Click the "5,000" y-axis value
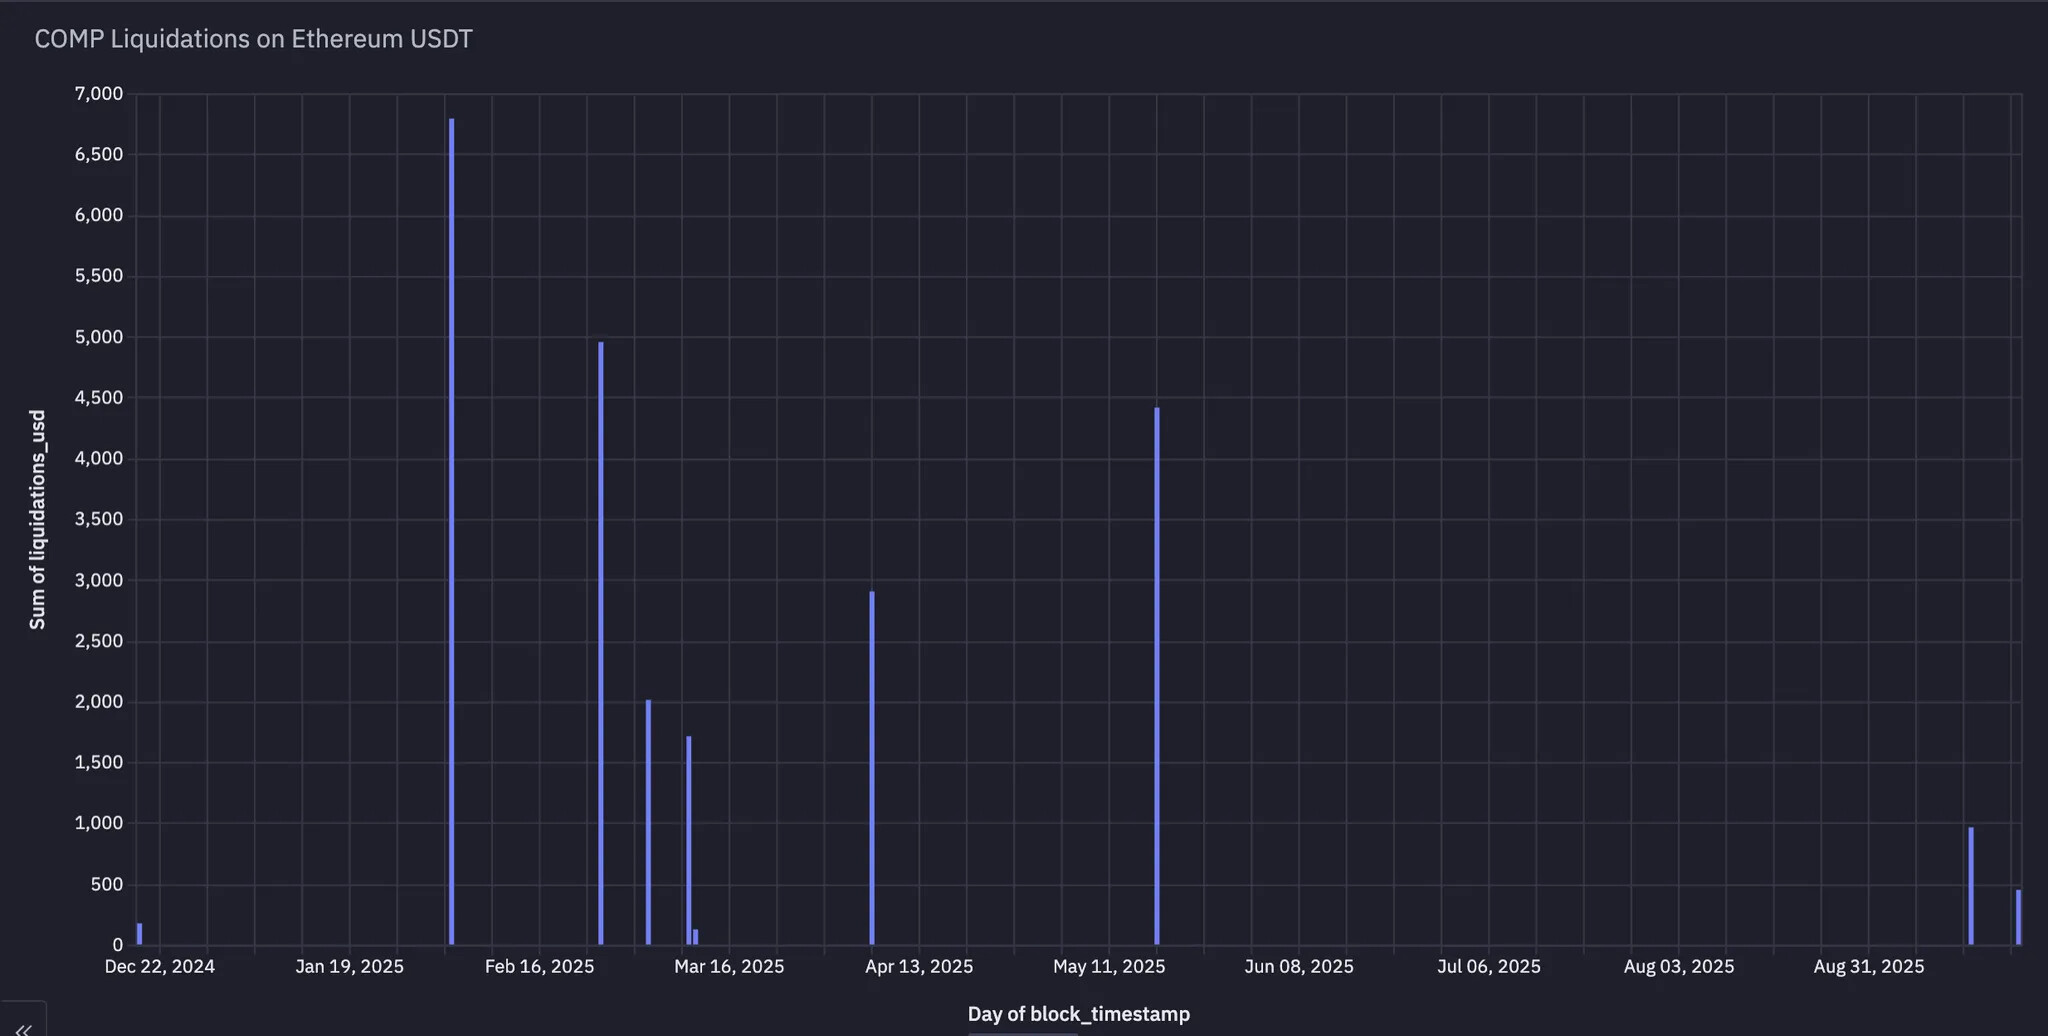The width and height of the screenshot is (2048, 1036). click(x=99, y=337)
